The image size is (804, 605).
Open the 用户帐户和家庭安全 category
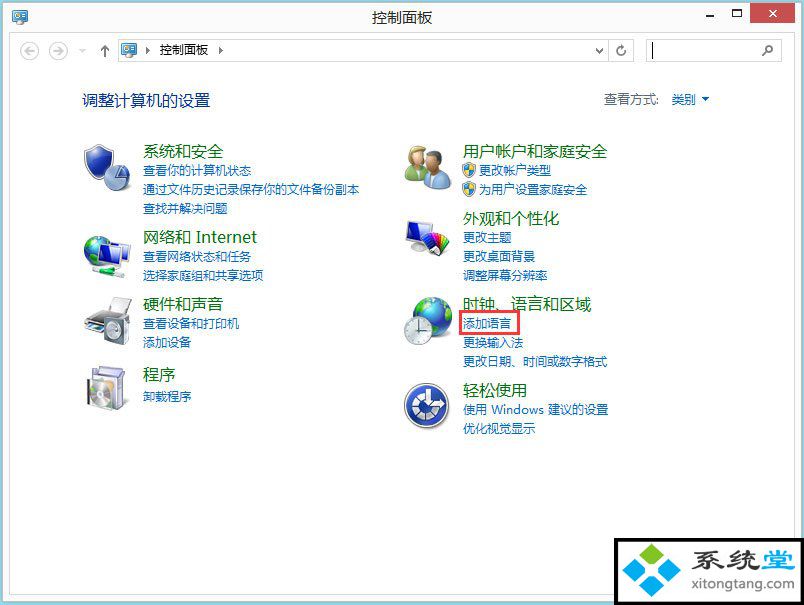coord(535,151)
